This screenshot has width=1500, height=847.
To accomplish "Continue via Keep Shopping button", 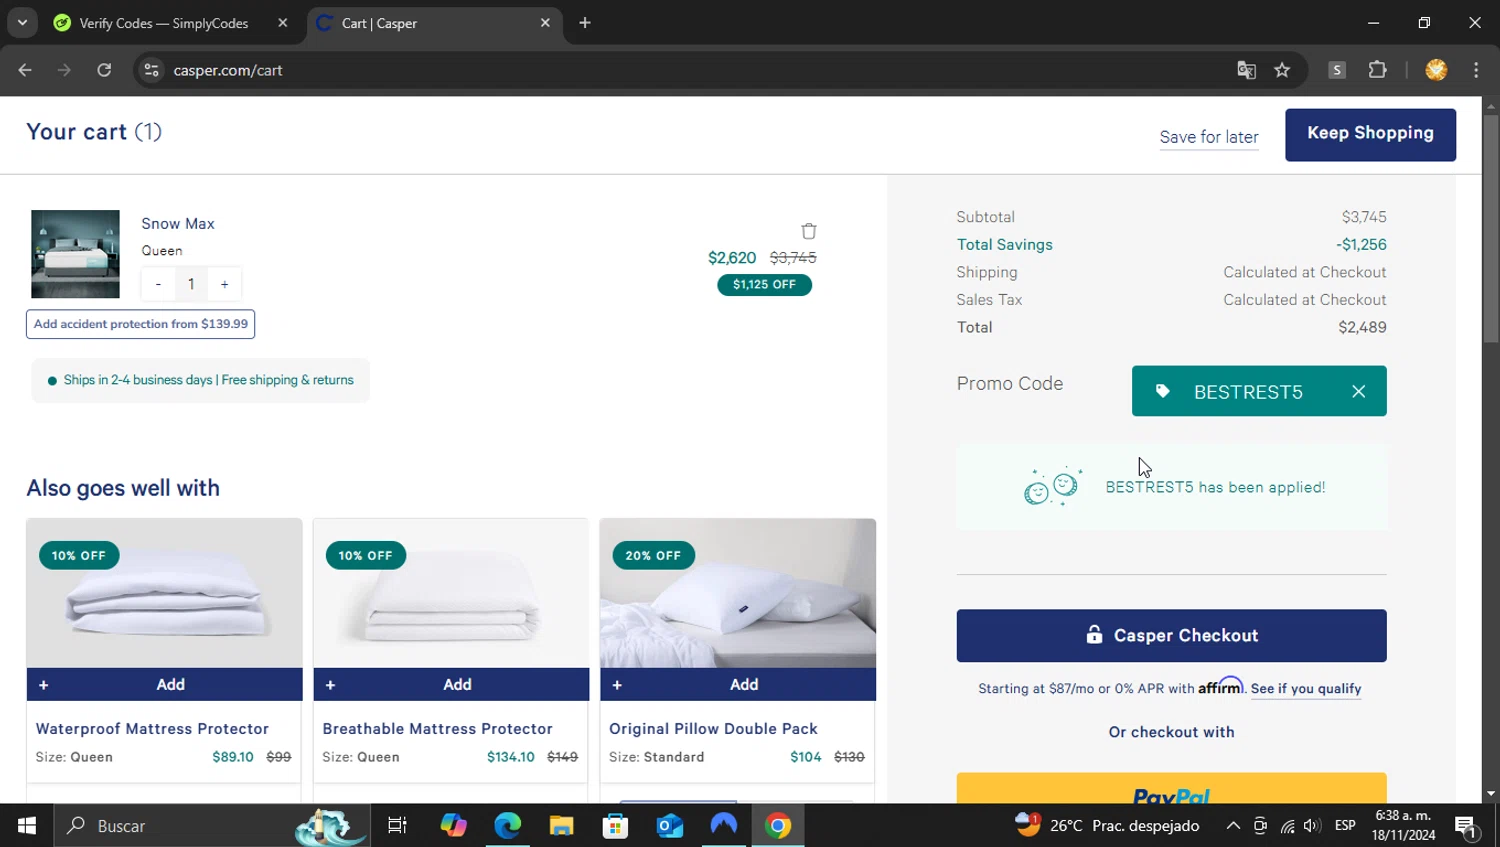I will point(1370,134).
